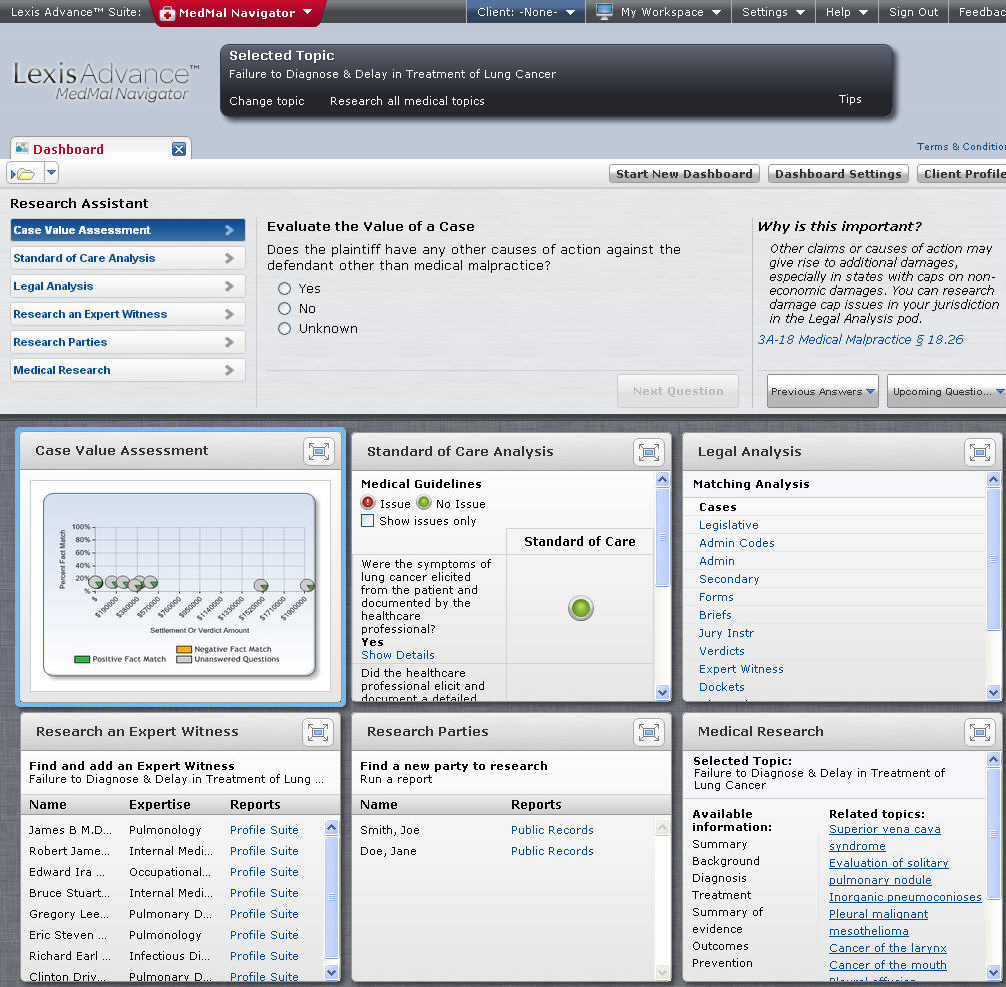1006x987 pixels.
Task: Open Jury Instr in Legal Analysis pod
Action: point(726,633)
